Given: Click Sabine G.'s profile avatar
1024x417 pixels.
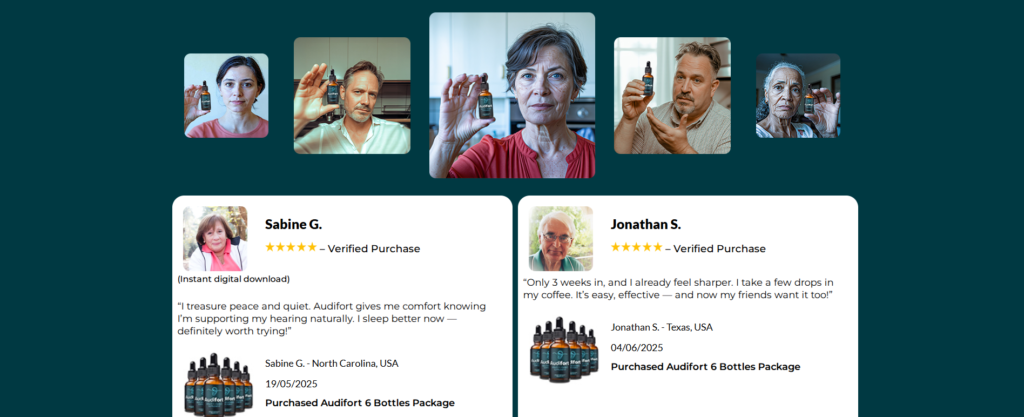Looking at the screenshot, I should [215, 239].
